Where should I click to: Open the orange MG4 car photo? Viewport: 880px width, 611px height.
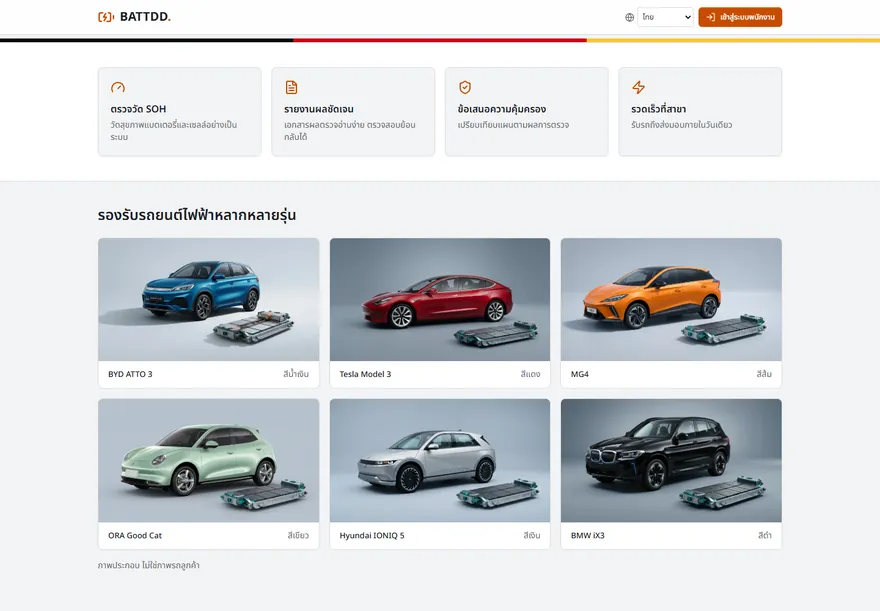671,300
